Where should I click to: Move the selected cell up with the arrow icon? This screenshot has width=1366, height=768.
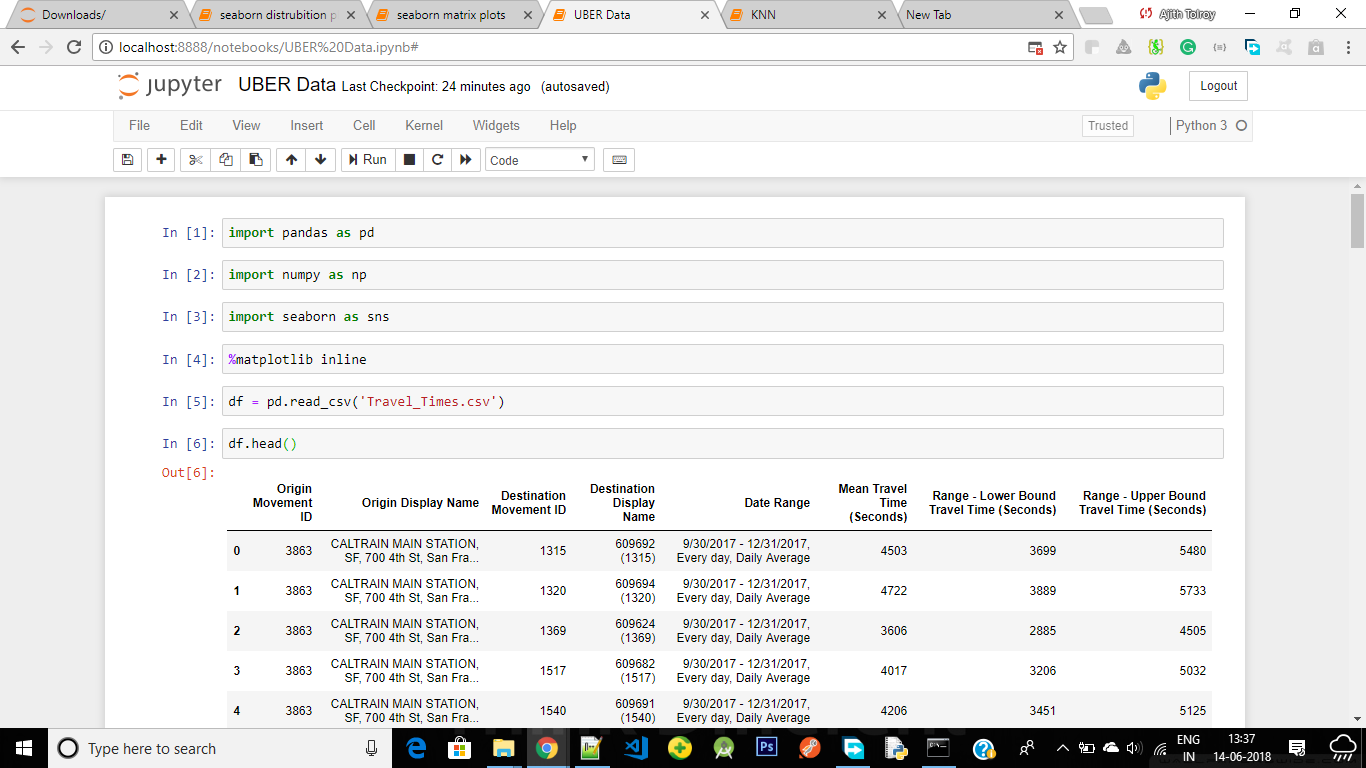point(290,159)
